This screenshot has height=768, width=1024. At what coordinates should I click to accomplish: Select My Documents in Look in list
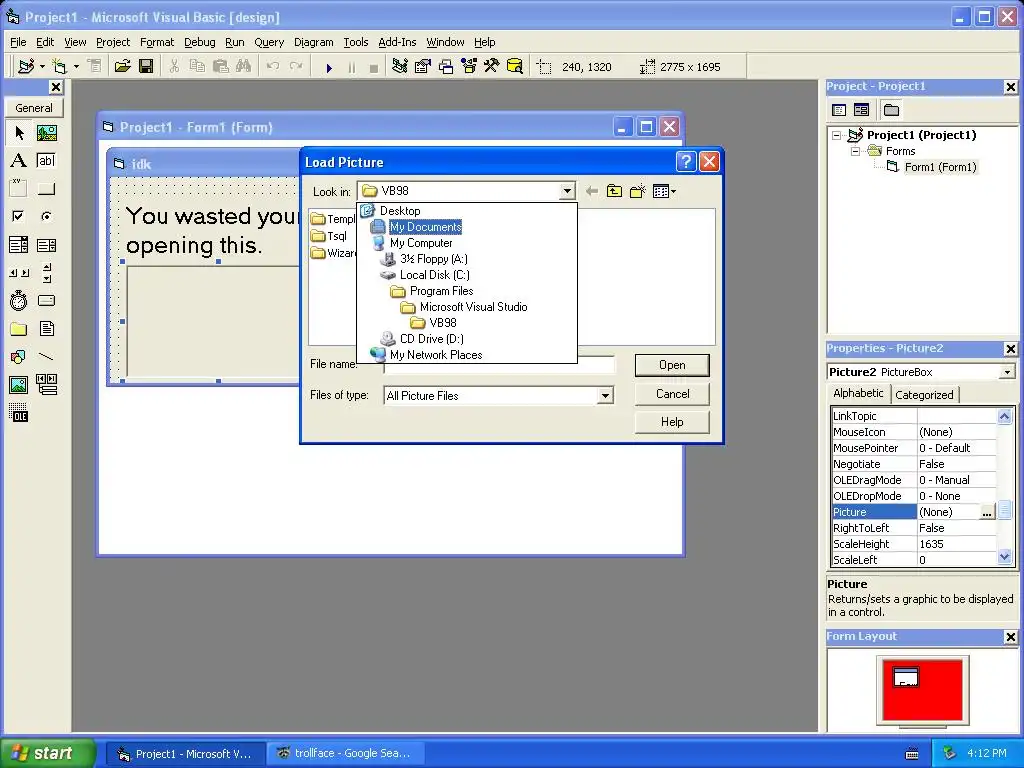coord(425,227)
